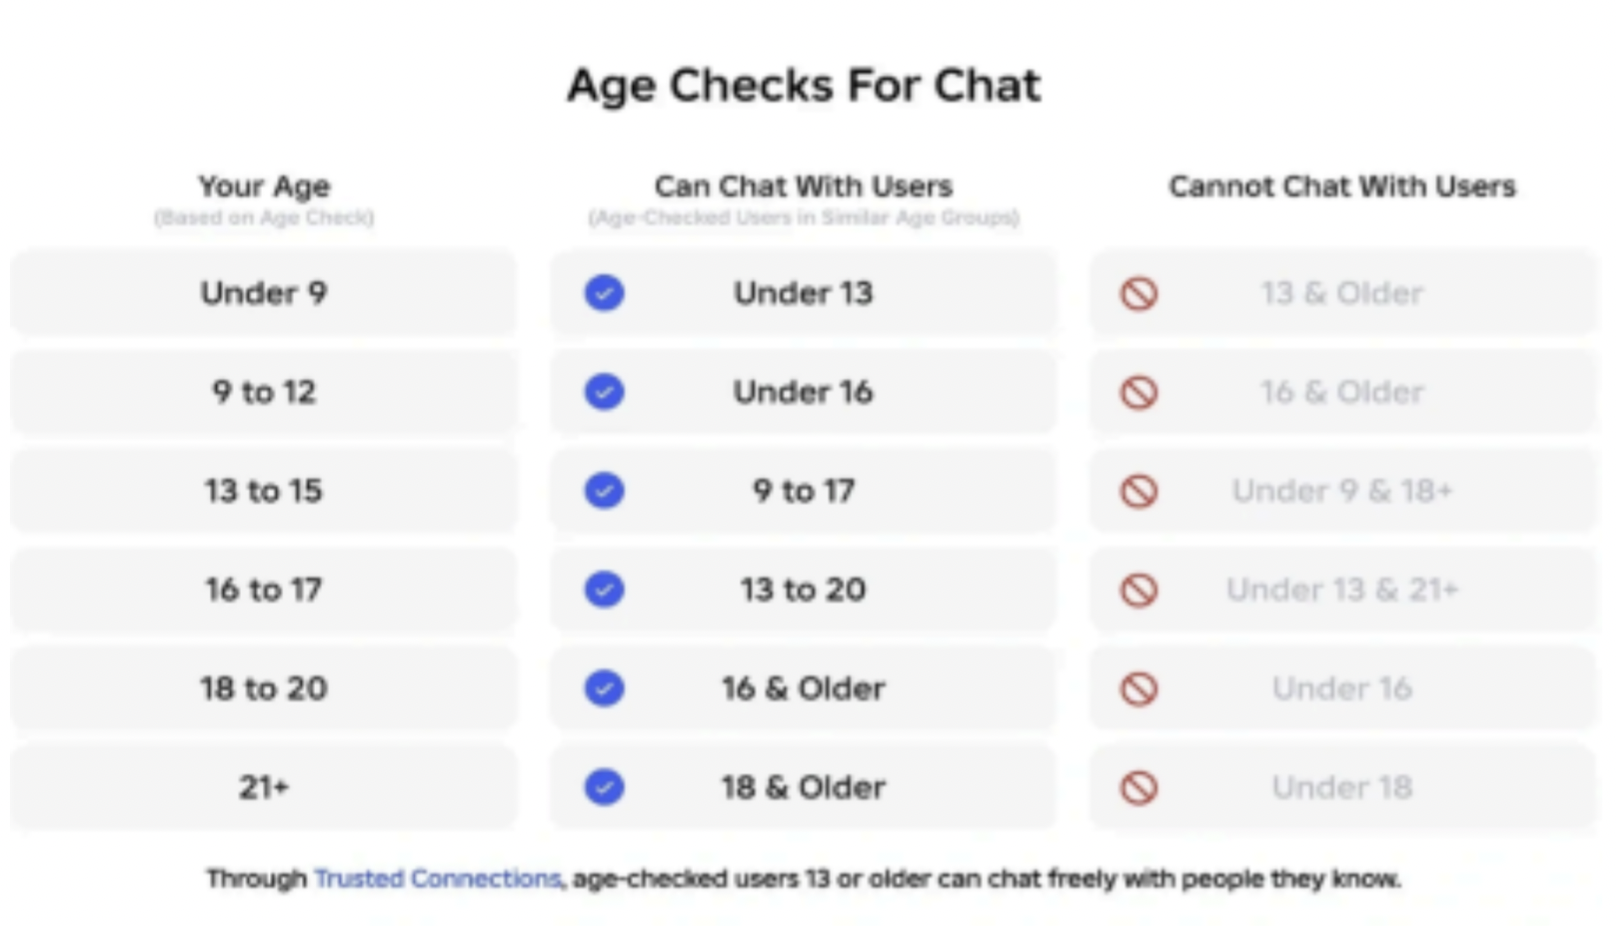Click the prohibited icon beside 16 & Older
Screen dimensions: 1616x926
point(1139,392)
